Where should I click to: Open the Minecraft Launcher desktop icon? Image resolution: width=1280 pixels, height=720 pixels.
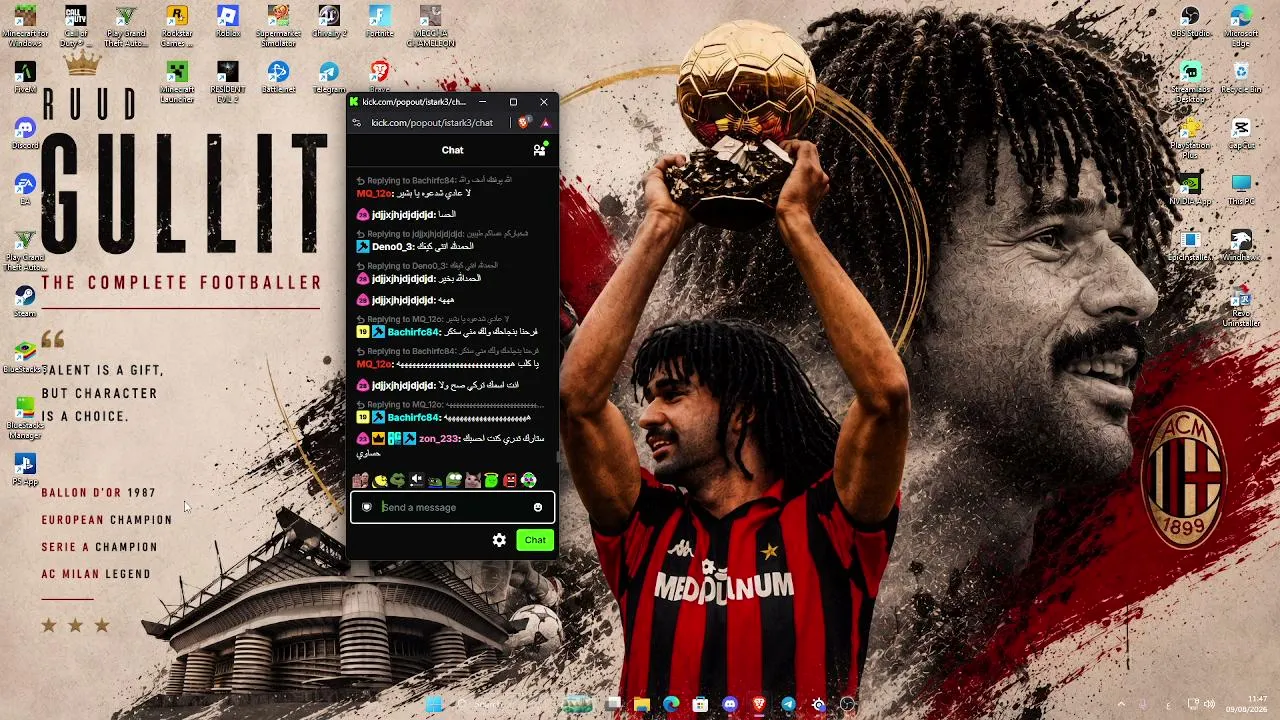(x=177, y=81)
